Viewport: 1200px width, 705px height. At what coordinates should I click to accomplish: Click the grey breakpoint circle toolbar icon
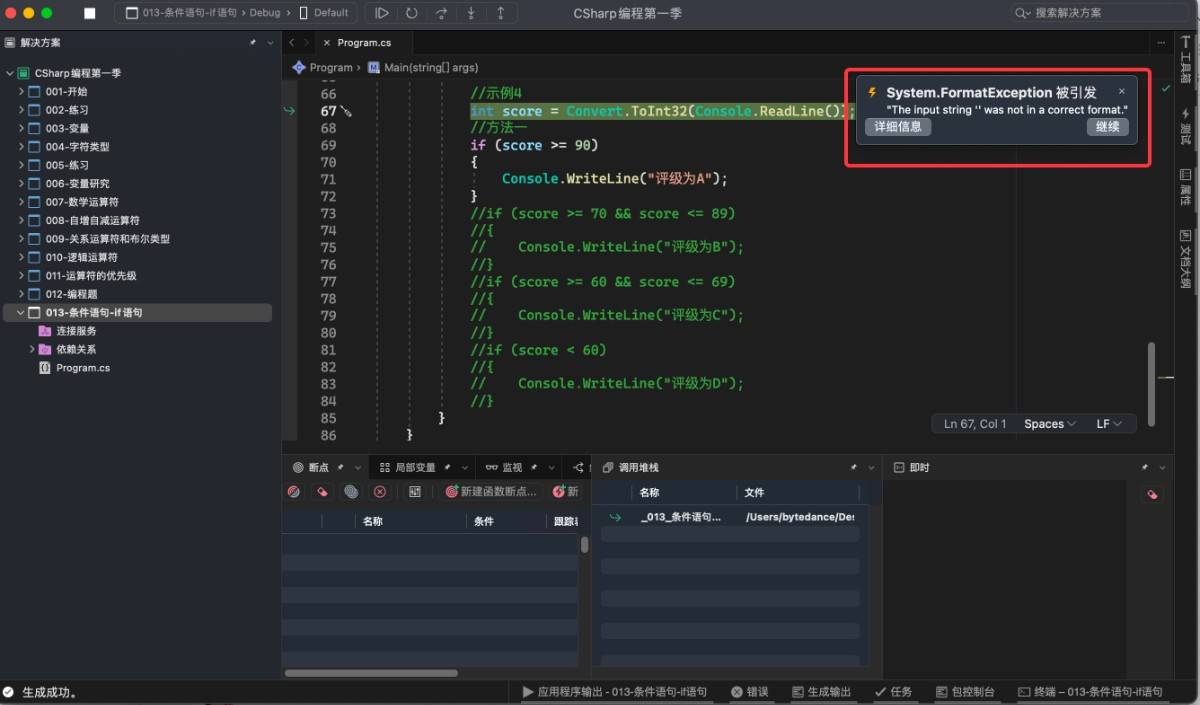pos(351,492)
